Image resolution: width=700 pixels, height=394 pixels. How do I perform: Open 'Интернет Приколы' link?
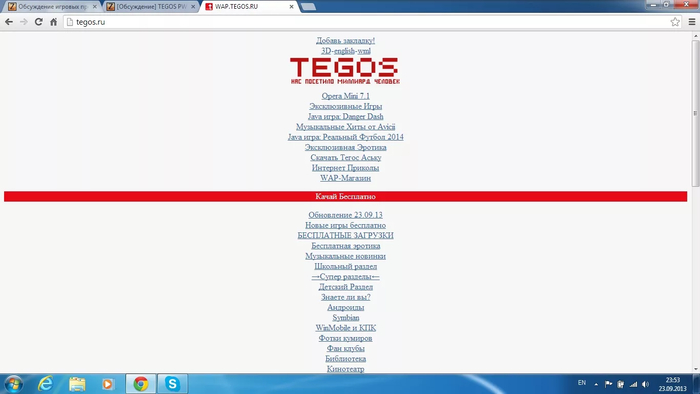(x=346, y=168)
